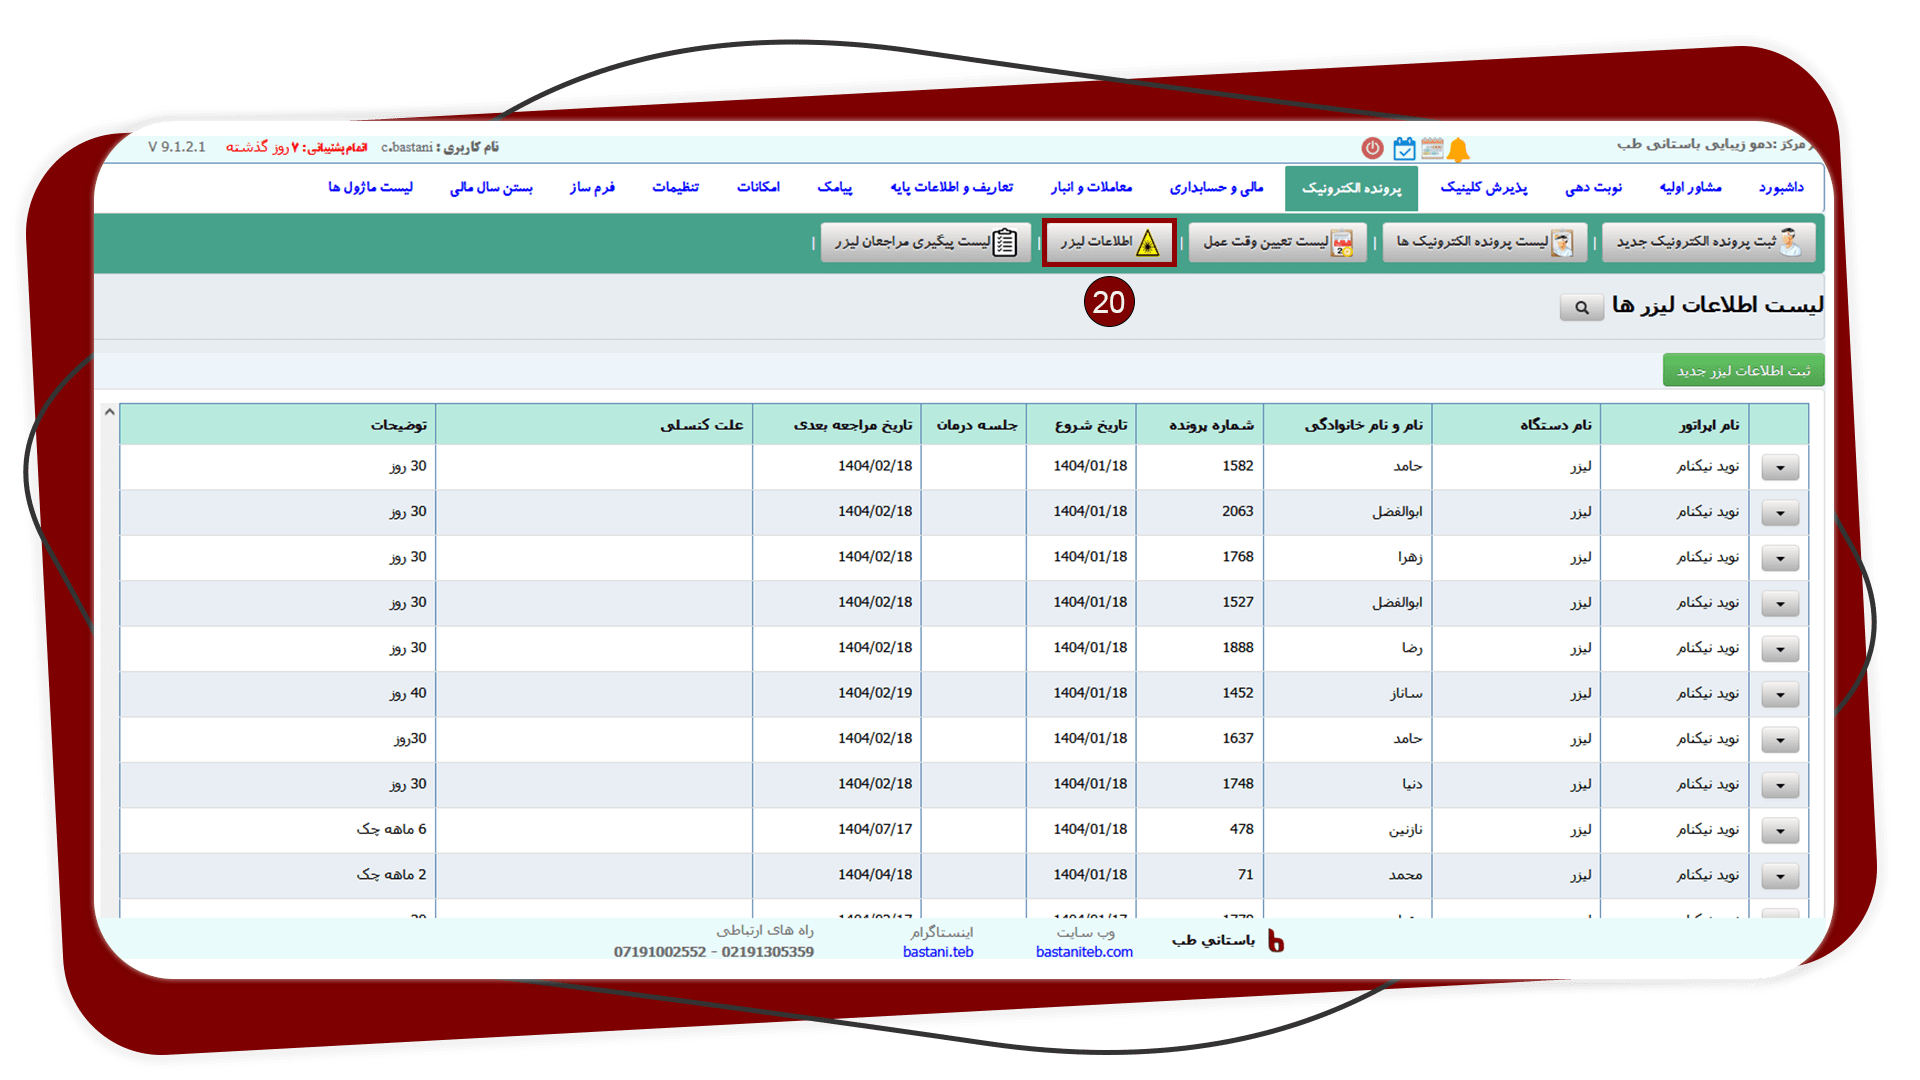Viewport: 1920px width, 1080px height.
Task: Select next visit date 1404/04/18 cell
Action: 837,875
